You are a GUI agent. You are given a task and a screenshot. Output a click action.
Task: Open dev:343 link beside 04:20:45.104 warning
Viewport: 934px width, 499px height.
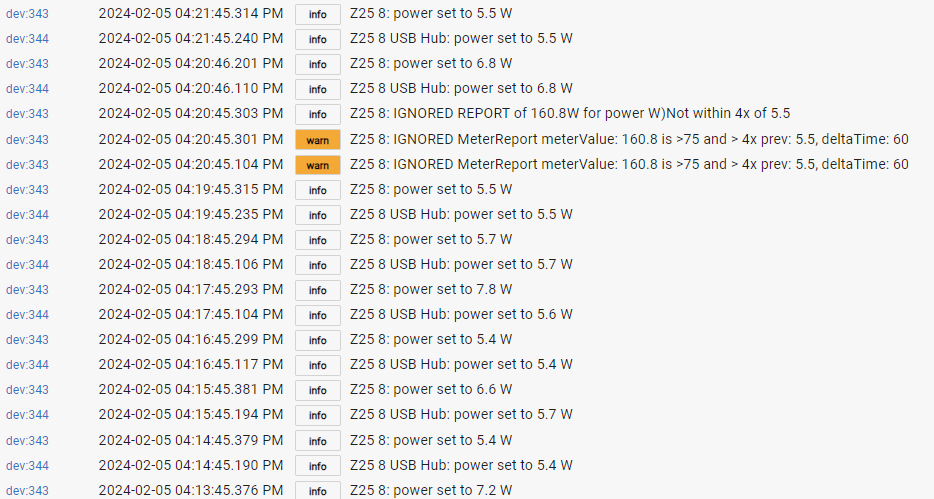tap(27, 165)
